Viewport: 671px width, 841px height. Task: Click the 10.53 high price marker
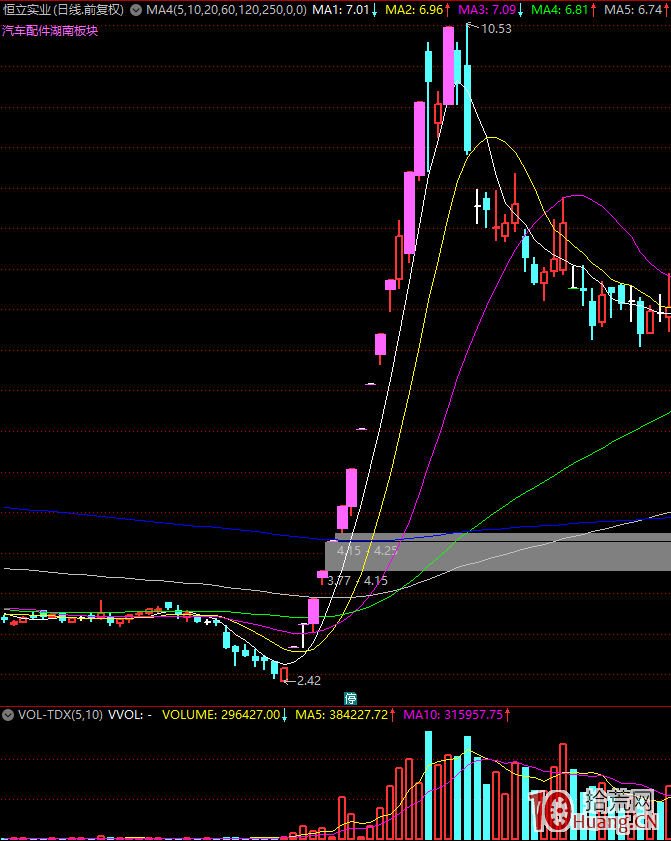coord(496,29)
